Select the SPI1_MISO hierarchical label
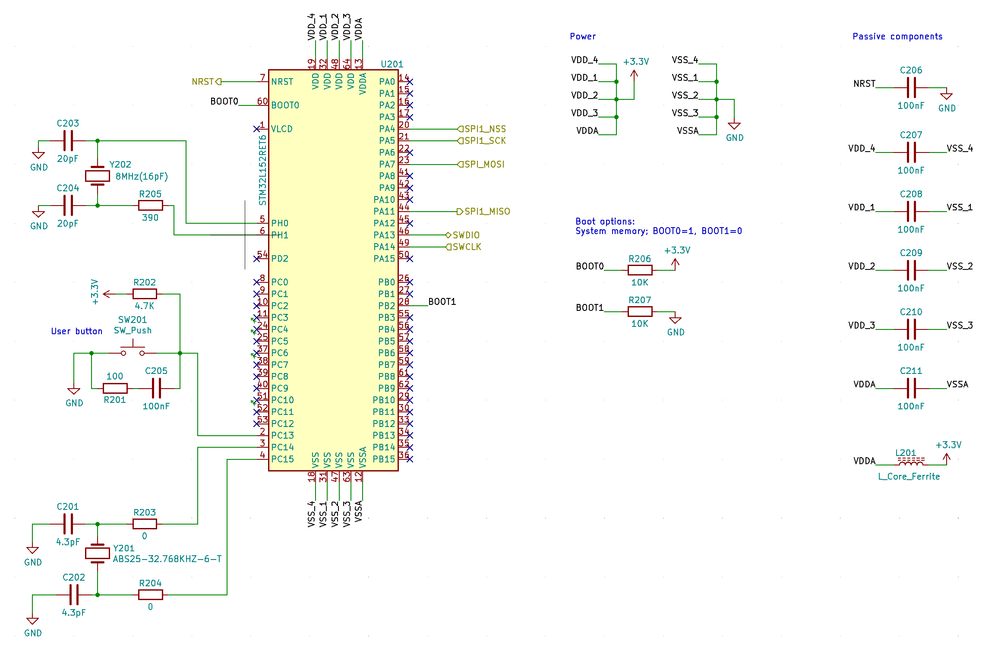 (x=484, y=211)
